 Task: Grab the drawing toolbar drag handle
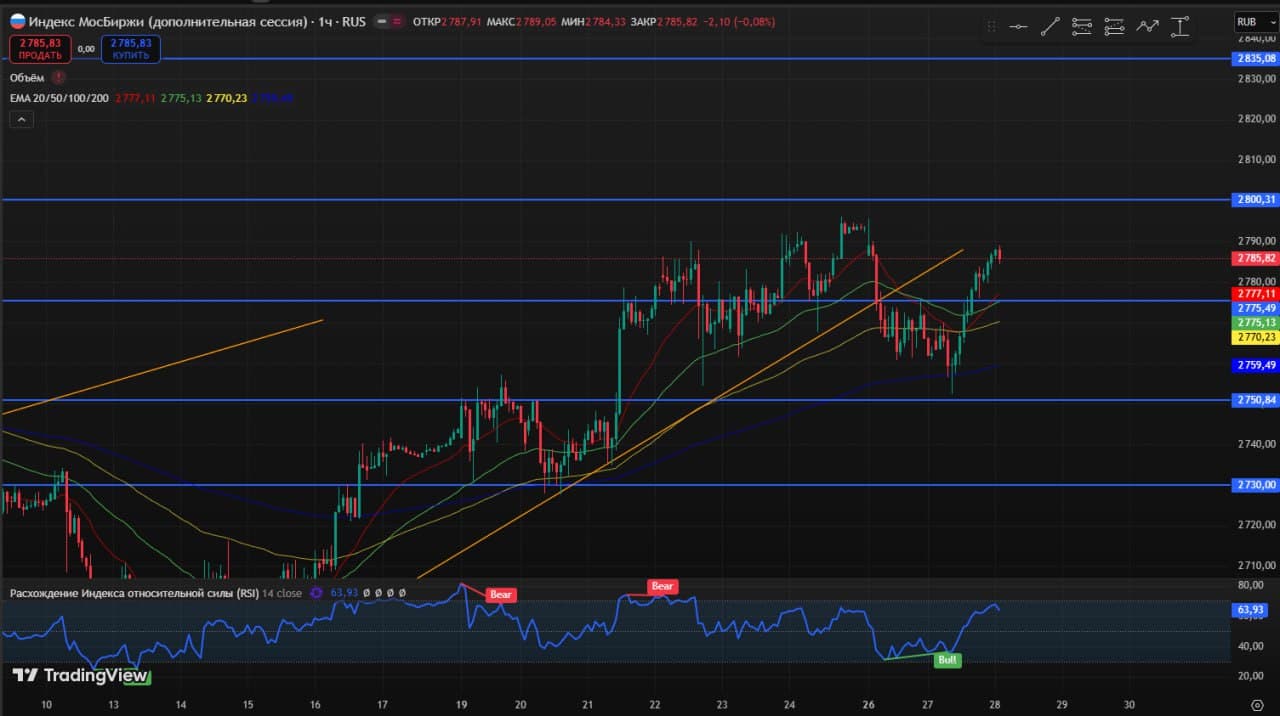(x=991, y=27)
